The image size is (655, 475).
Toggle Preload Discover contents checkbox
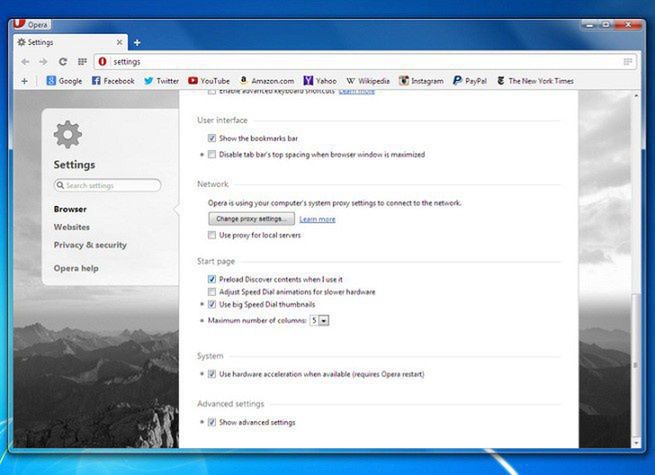tap(212, 279)
